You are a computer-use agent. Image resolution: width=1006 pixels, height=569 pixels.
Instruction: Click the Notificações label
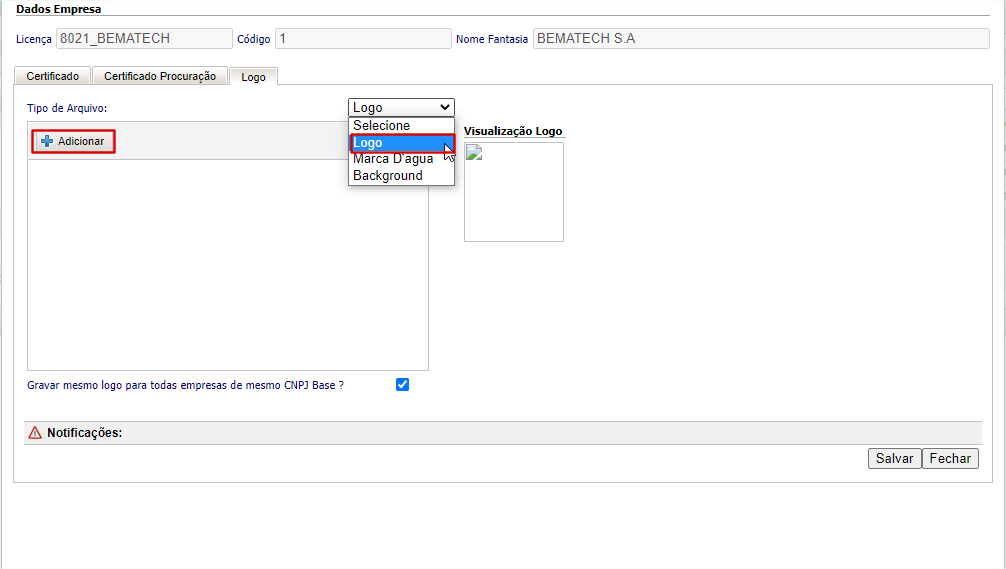pos(85,433)
